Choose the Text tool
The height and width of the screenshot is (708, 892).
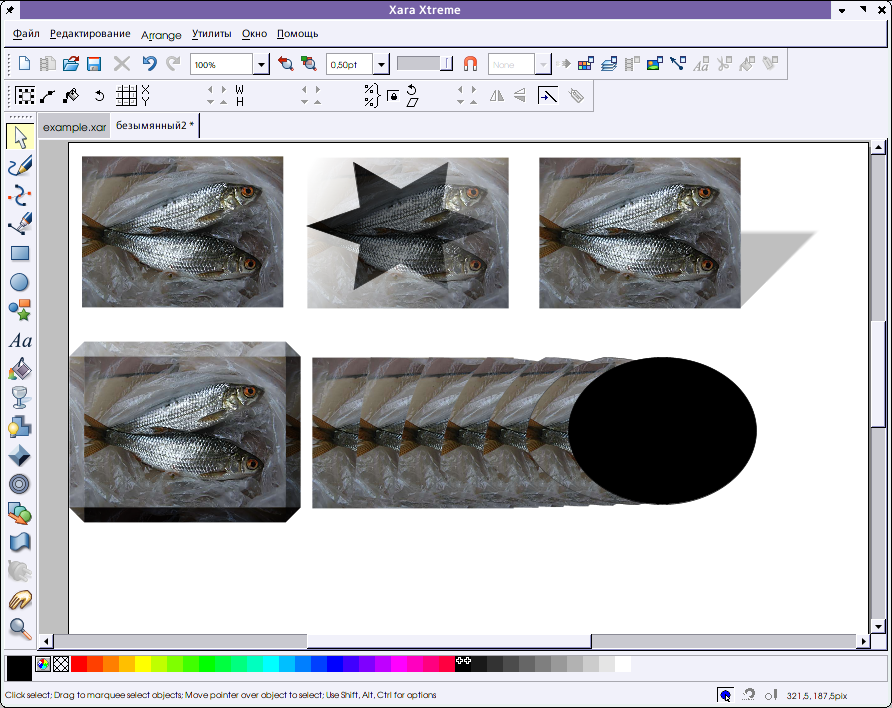19,341
